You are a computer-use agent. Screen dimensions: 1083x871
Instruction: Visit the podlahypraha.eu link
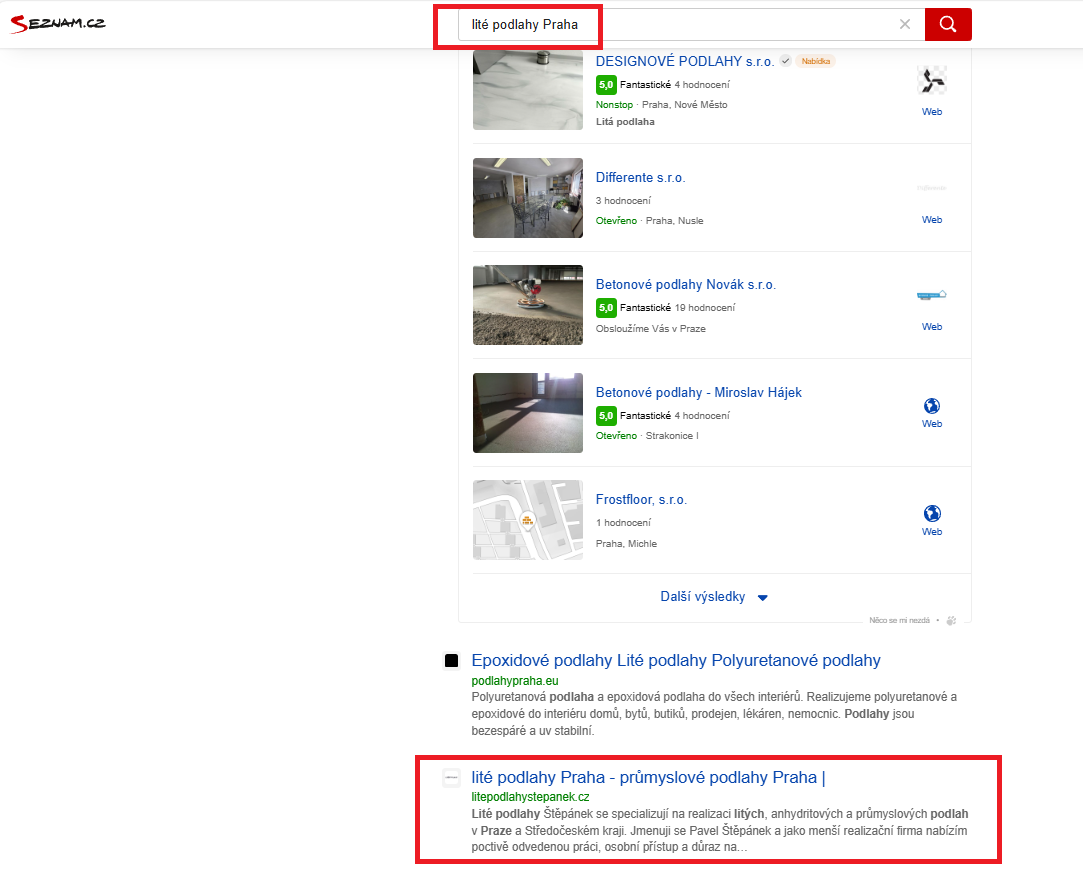(516, 679)
